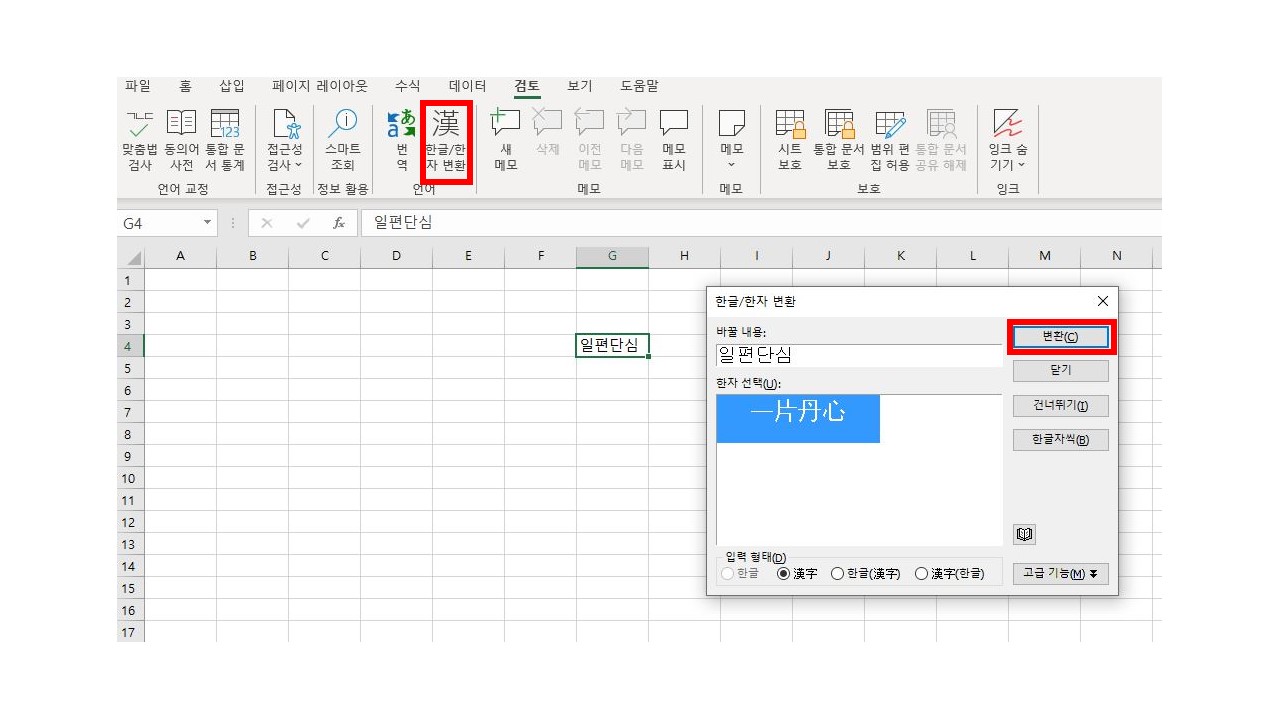Open the Data (데이터) tab

pyautogui.click(x=468, y=86)
